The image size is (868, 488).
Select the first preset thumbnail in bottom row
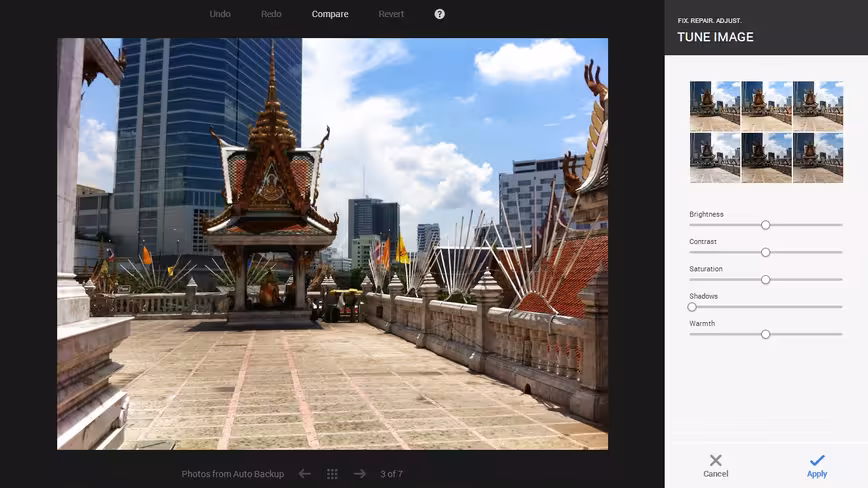715,158
